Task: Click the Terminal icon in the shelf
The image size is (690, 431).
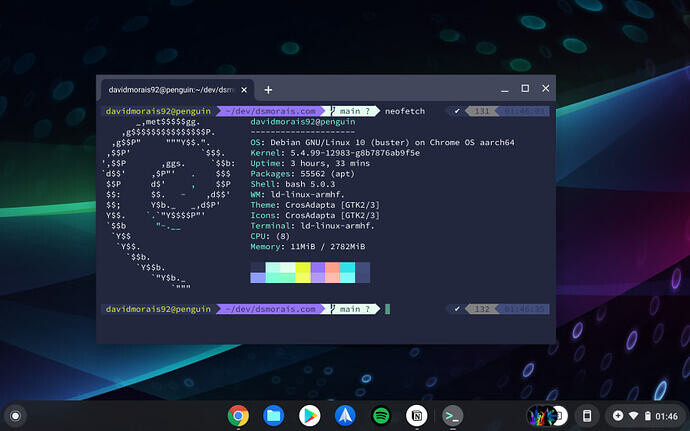Action: click(452, 416)
